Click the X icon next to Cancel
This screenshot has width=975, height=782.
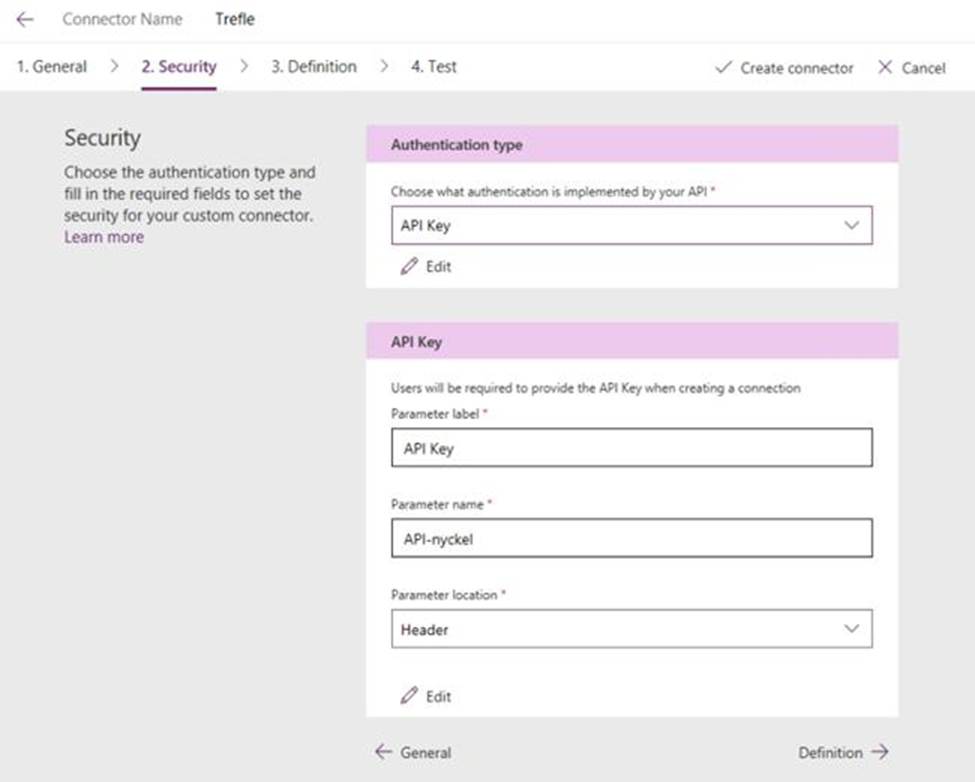tap(884, 68)
